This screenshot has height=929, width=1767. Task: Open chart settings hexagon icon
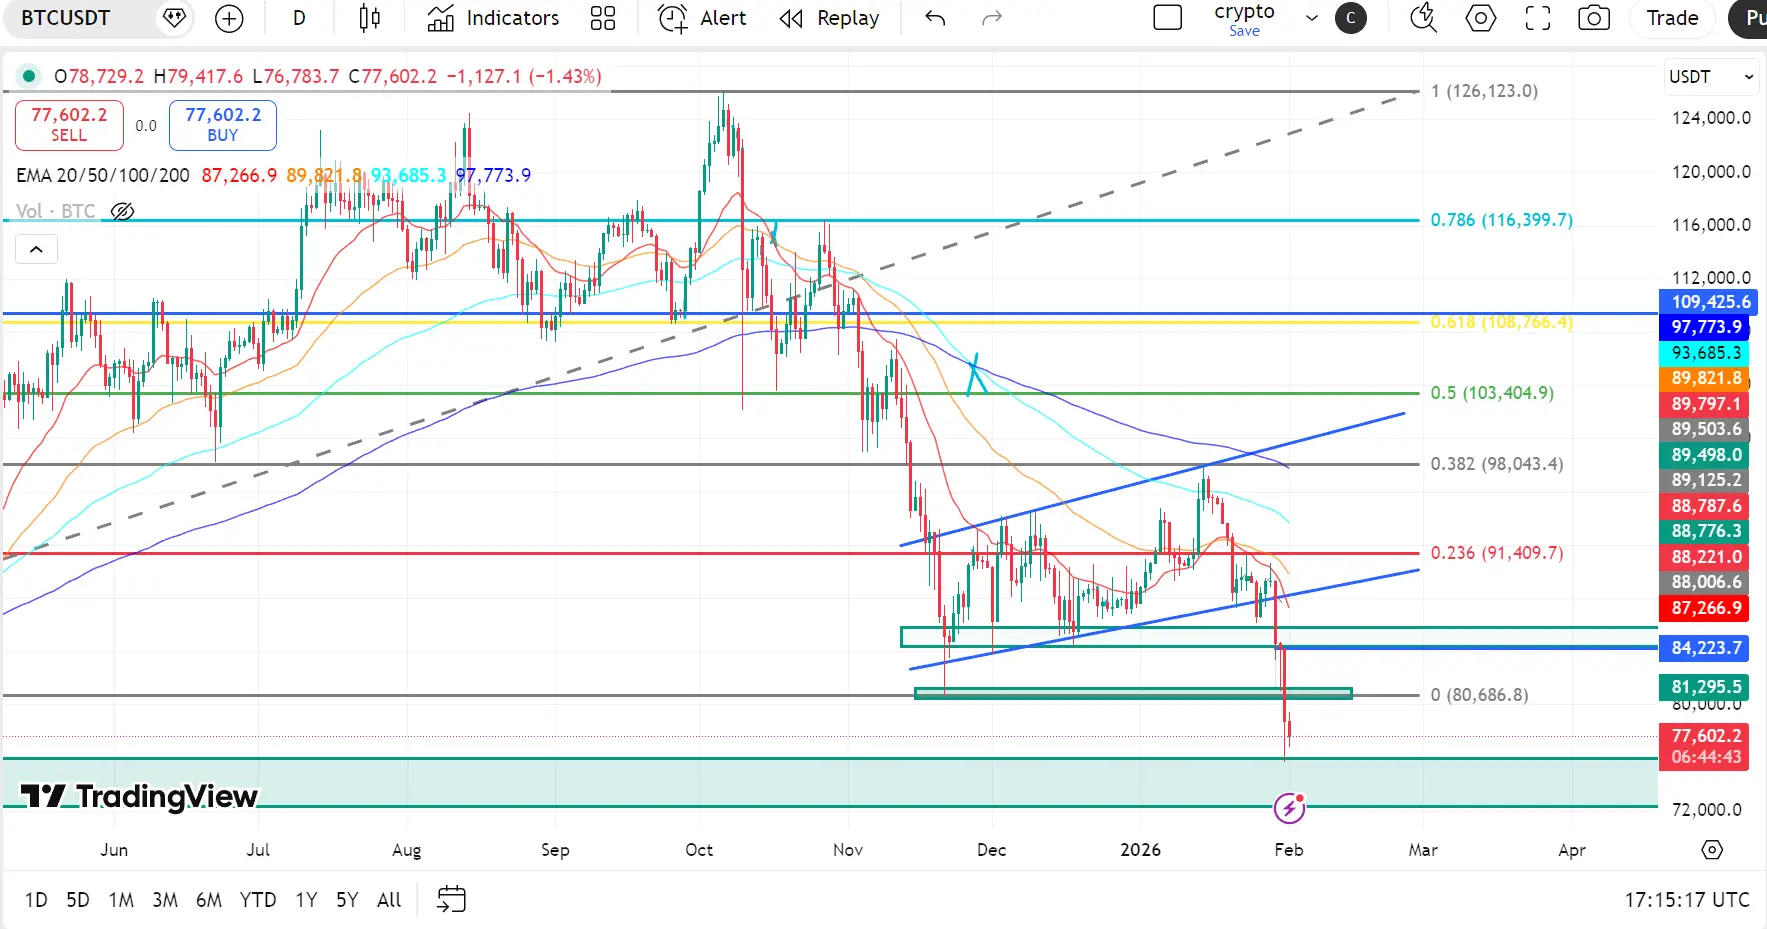(1481, 18)
